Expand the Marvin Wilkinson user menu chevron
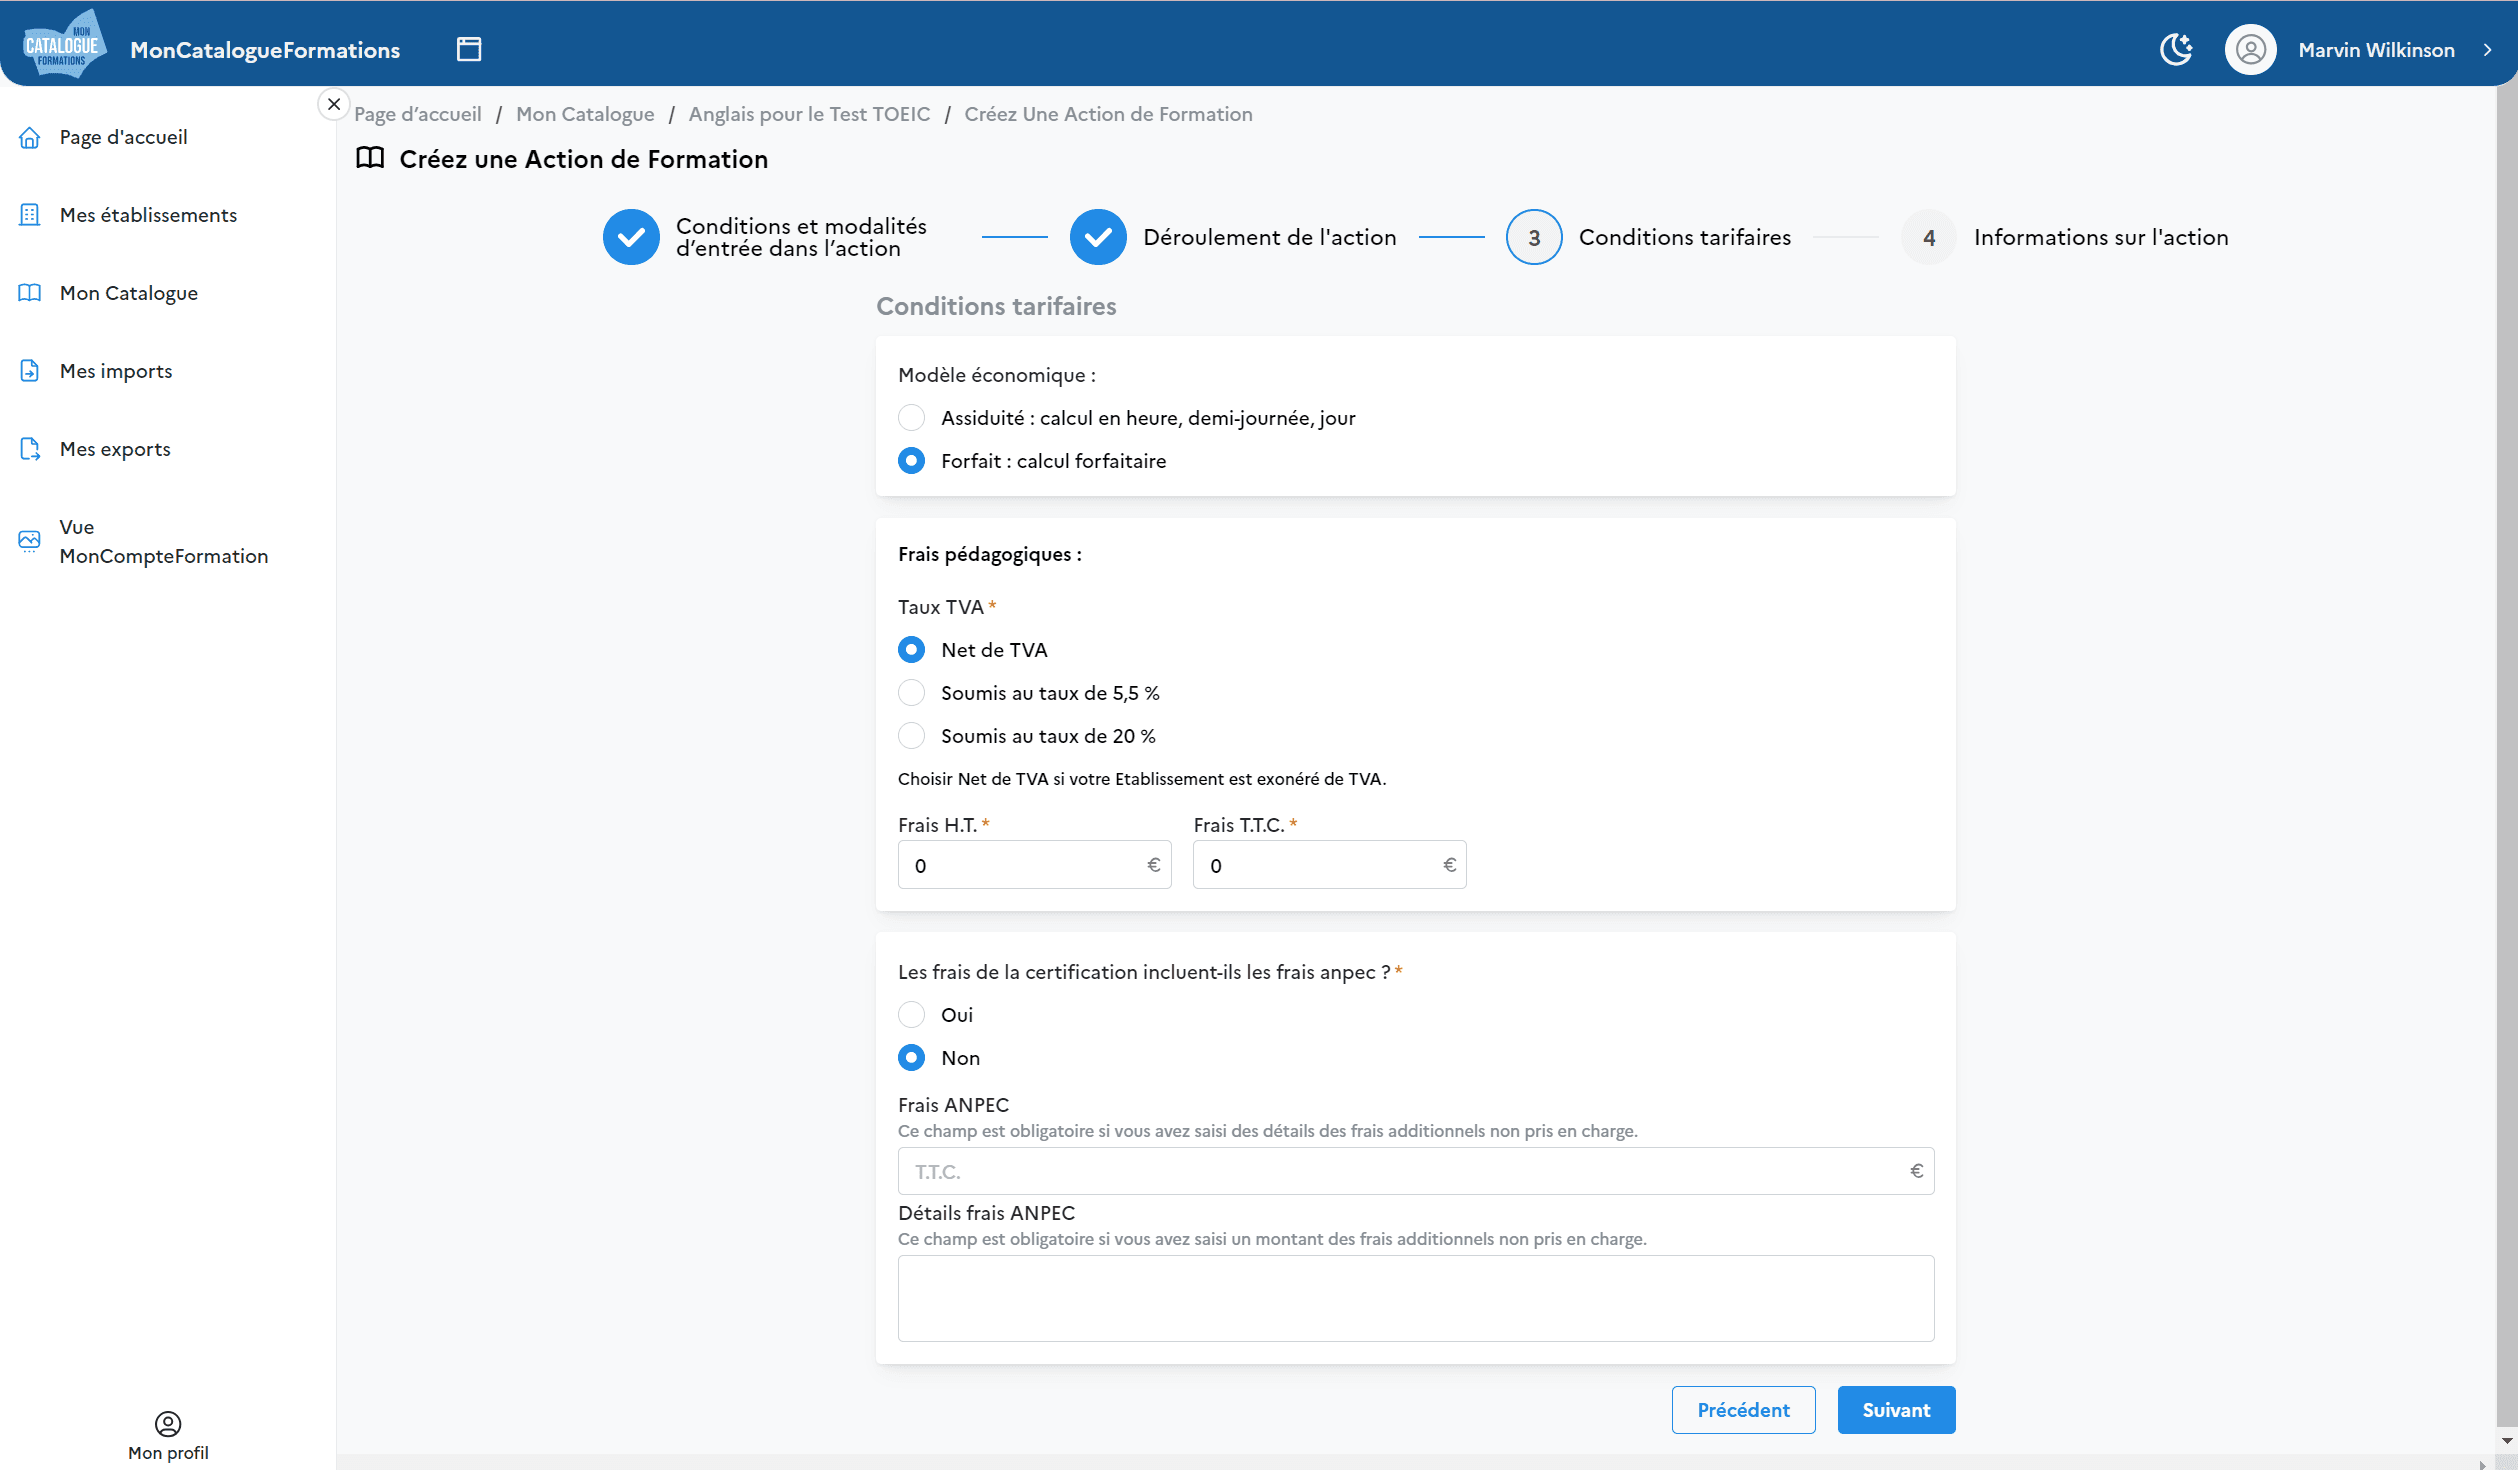The height and width of the screenshot is (1470, 2518). [x=2487, y=50]
